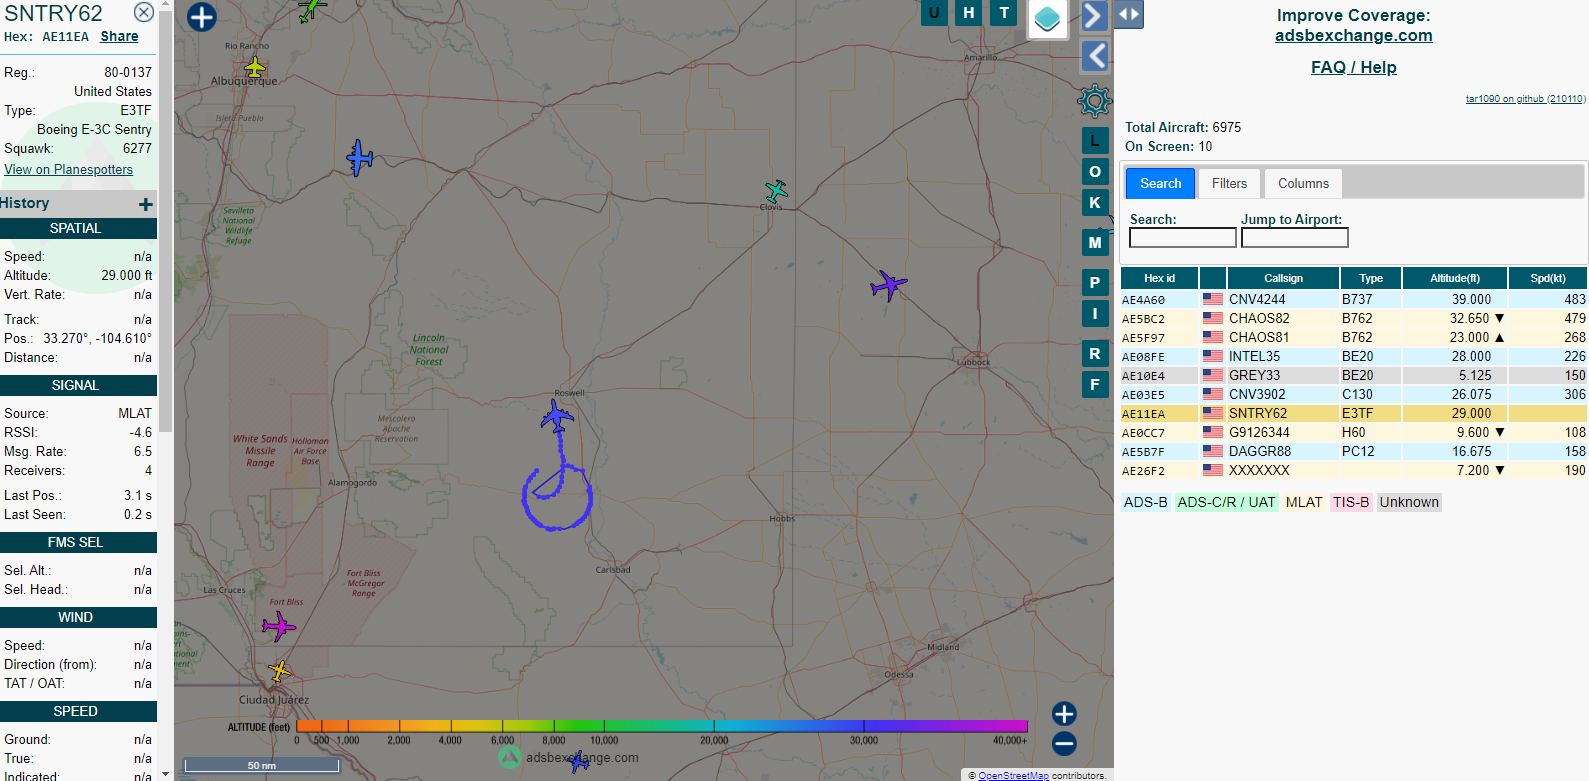Viewport: 1589px width, 781px height.
Task: Switch to the Search tab
Action: [x=1160, y=183]
